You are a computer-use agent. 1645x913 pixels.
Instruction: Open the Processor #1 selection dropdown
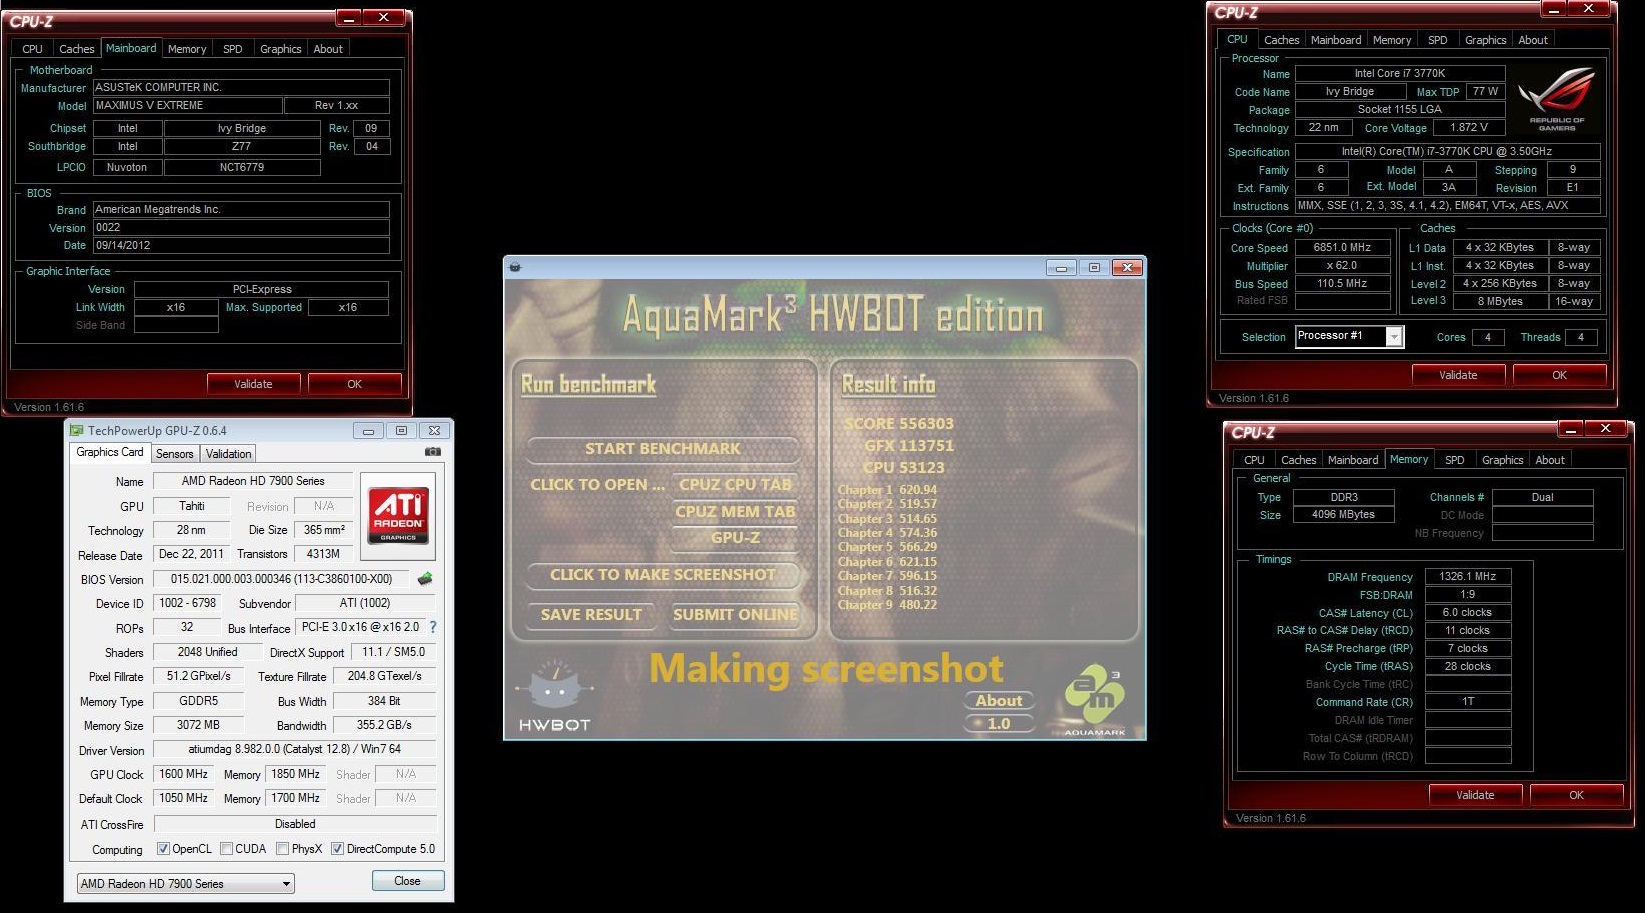coord(1349,337)
